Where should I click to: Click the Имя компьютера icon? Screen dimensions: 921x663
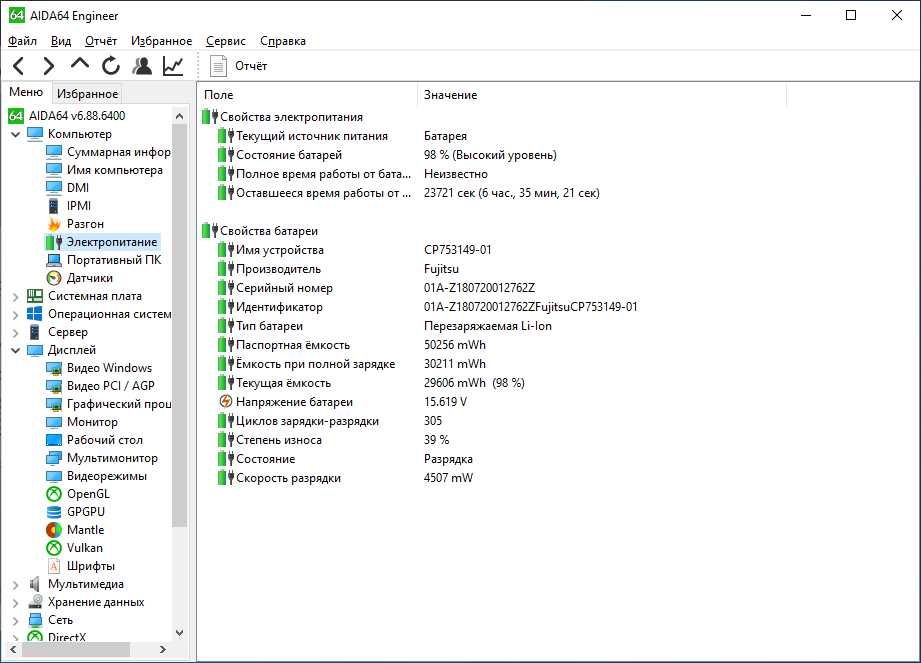pyautogui.click(x=54, y=170)
